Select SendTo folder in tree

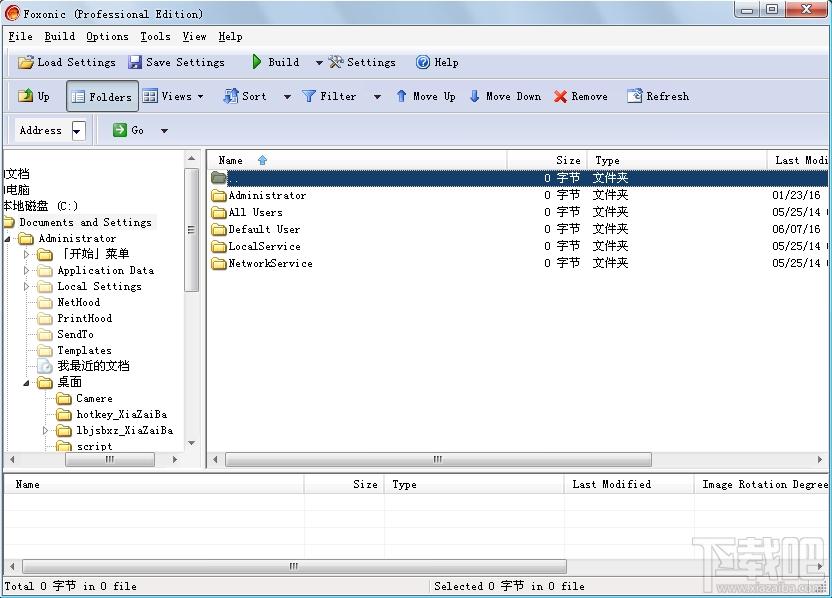click(75, 334)
